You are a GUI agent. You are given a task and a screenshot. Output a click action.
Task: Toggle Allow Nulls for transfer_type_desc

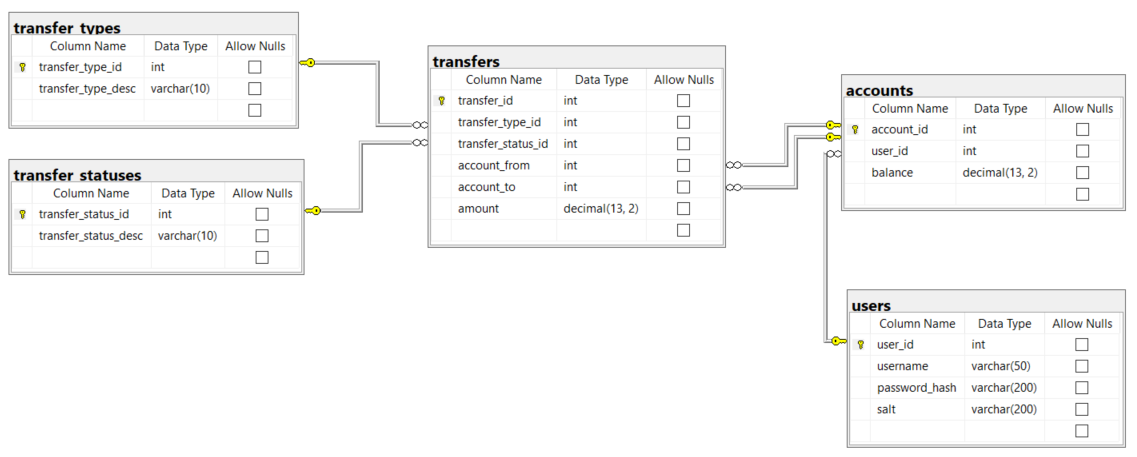[255, 88]
